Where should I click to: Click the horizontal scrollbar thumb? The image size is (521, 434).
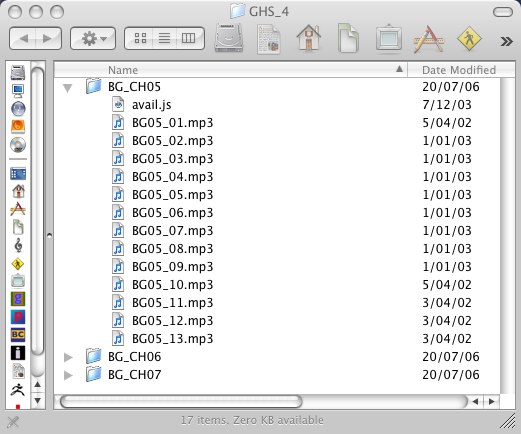click(x=181, y=402)
